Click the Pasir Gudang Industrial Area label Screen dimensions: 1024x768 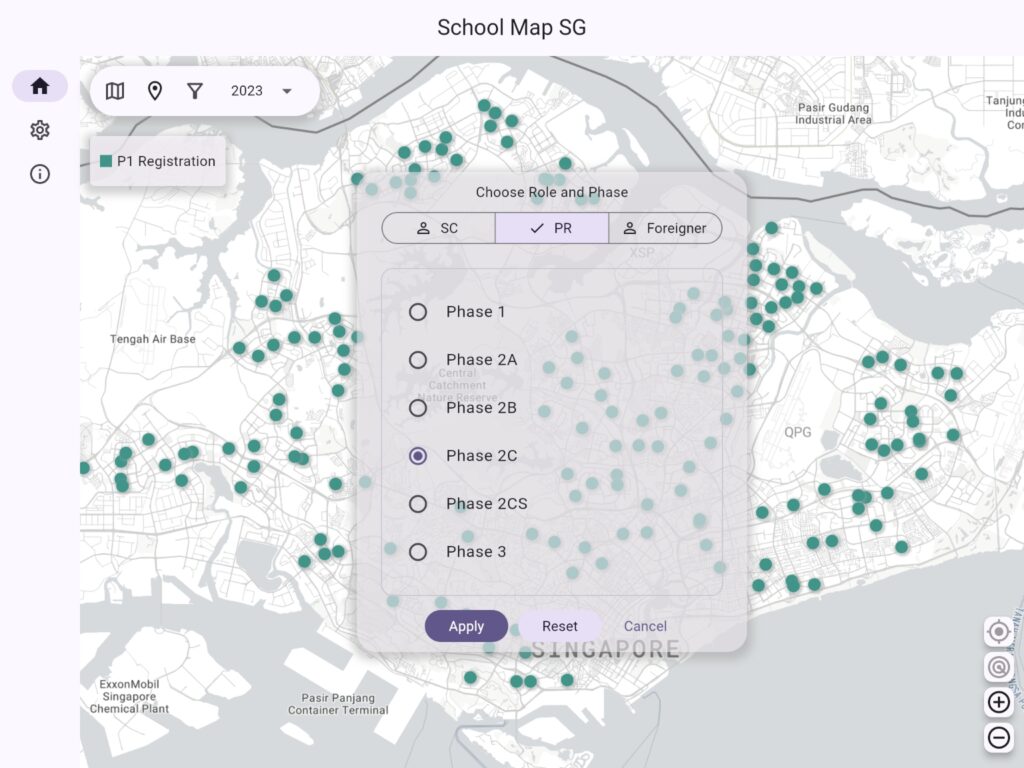833,114
